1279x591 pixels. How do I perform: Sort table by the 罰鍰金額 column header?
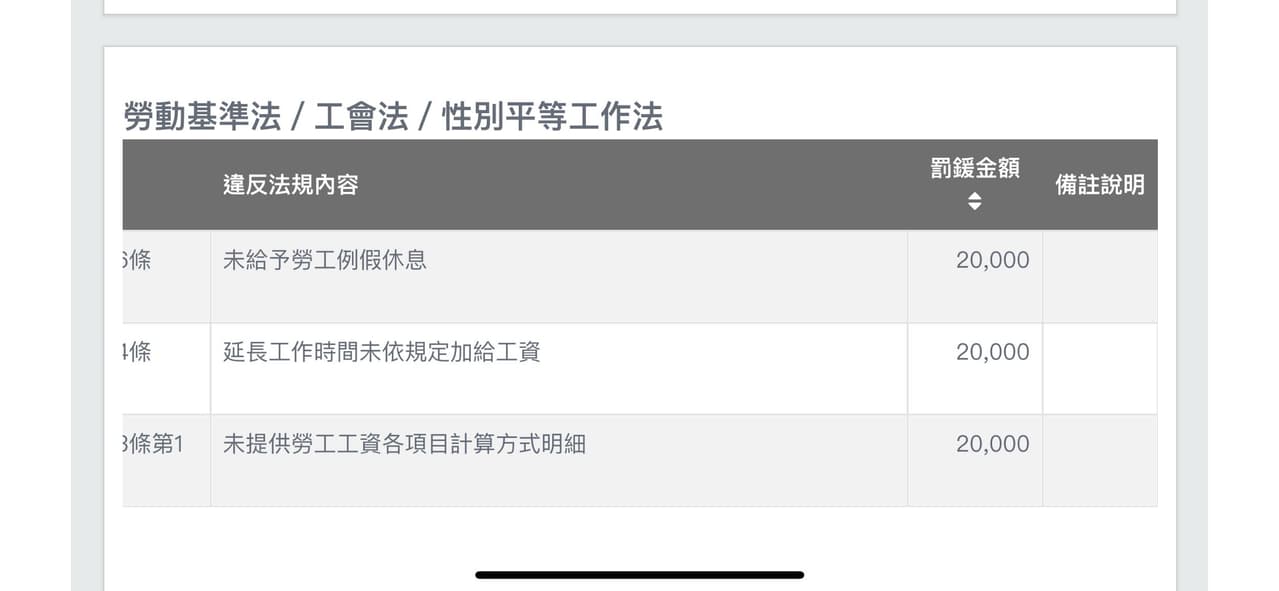[974, 184]
